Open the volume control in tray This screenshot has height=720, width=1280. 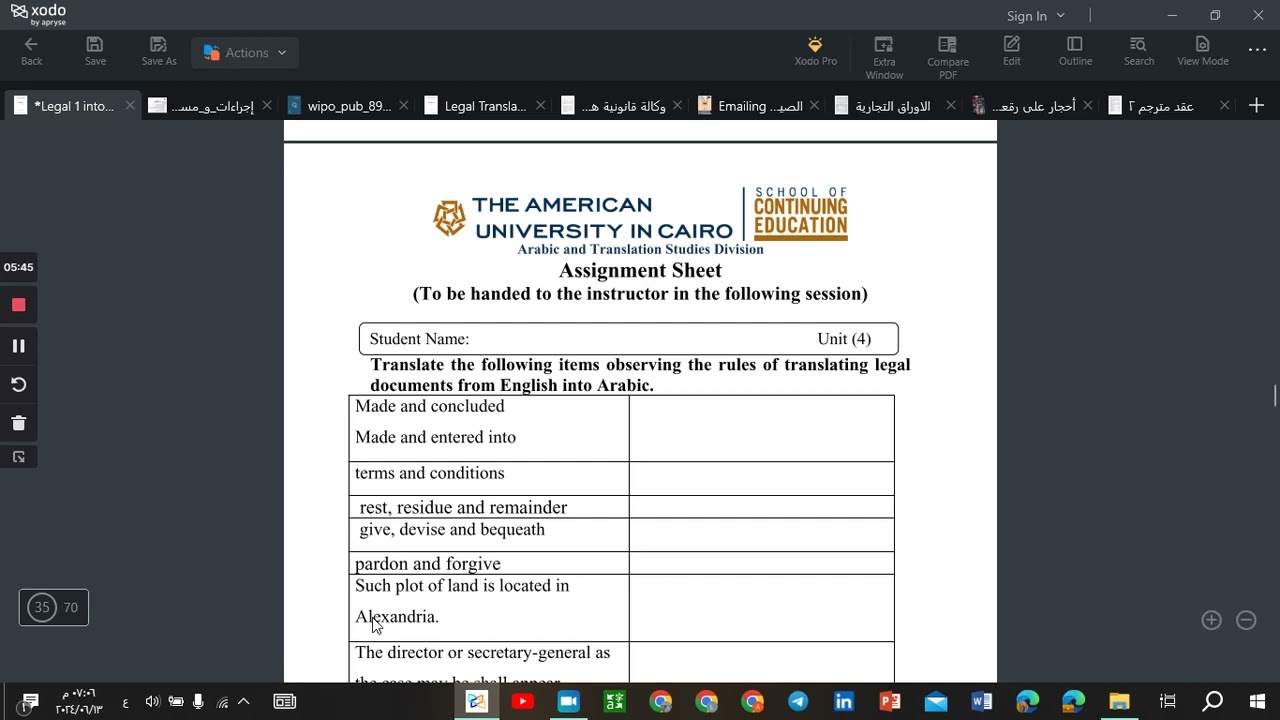pos(152,702)
